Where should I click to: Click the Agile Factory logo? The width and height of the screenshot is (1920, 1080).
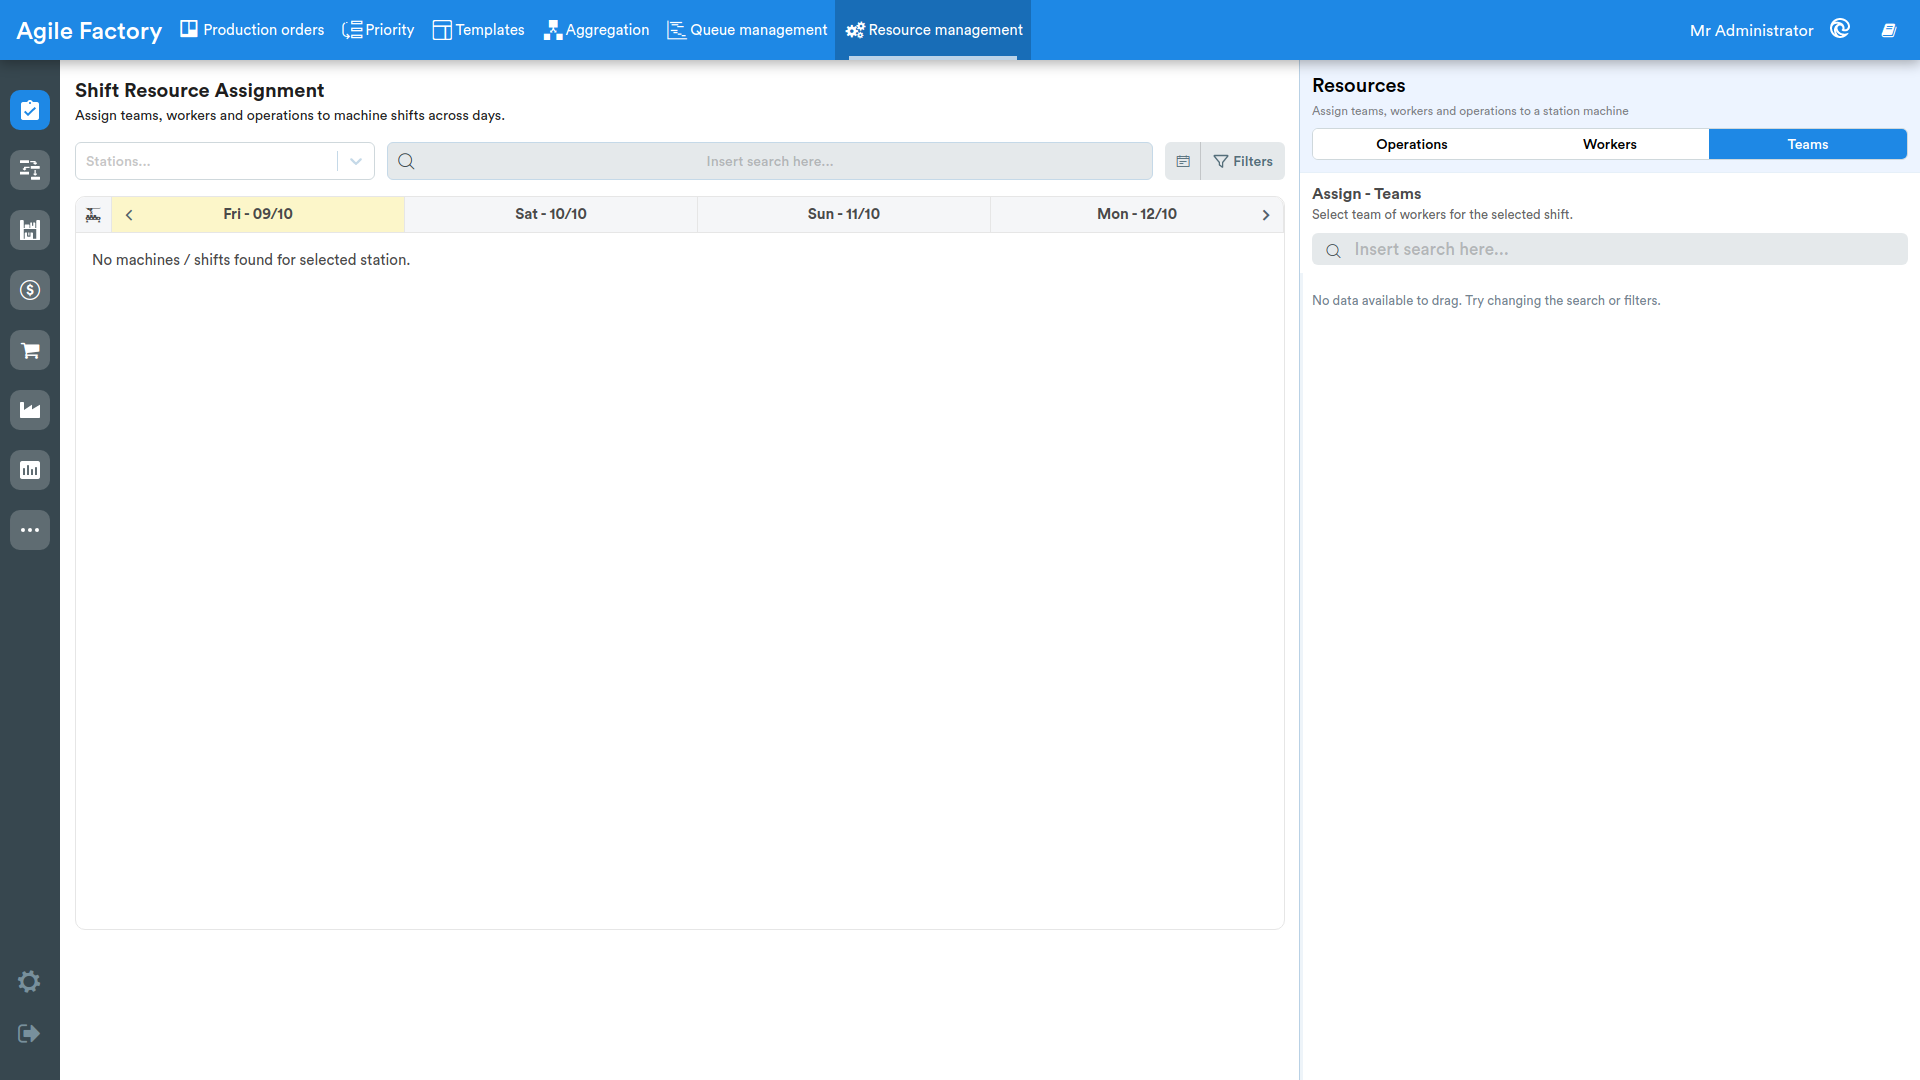pyautogui.click(x=89, y=31)
